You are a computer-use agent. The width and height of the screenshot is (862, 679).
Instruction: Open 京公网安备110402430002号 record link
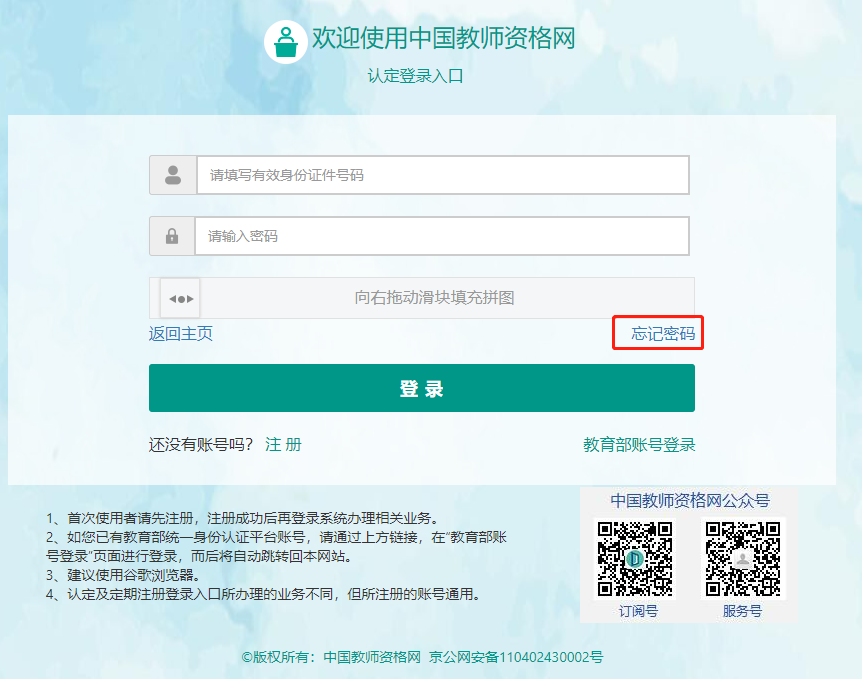coord(516,657)
